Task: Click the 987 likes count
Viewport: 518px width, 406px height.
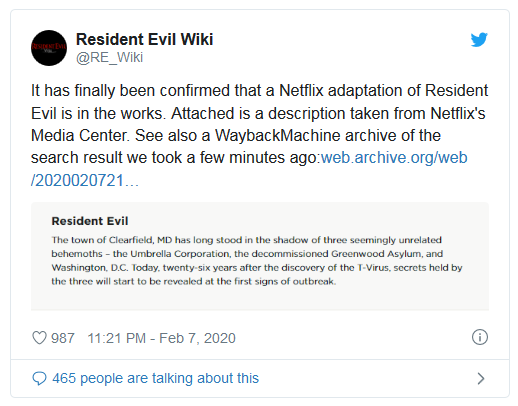Action: coord(63,338)
